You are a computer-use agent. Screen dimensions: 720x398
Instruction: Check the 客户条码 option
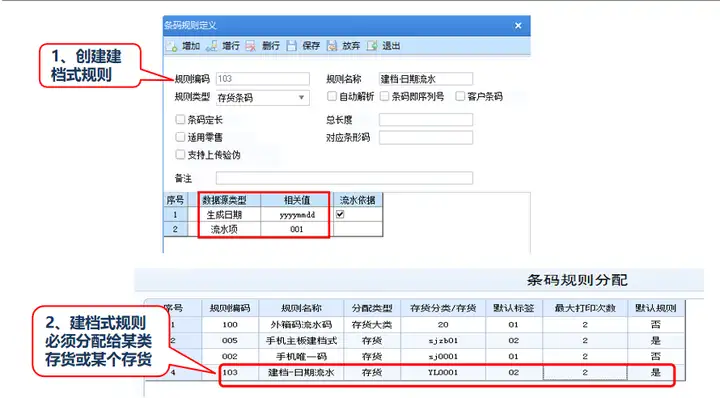click(460, 96)
